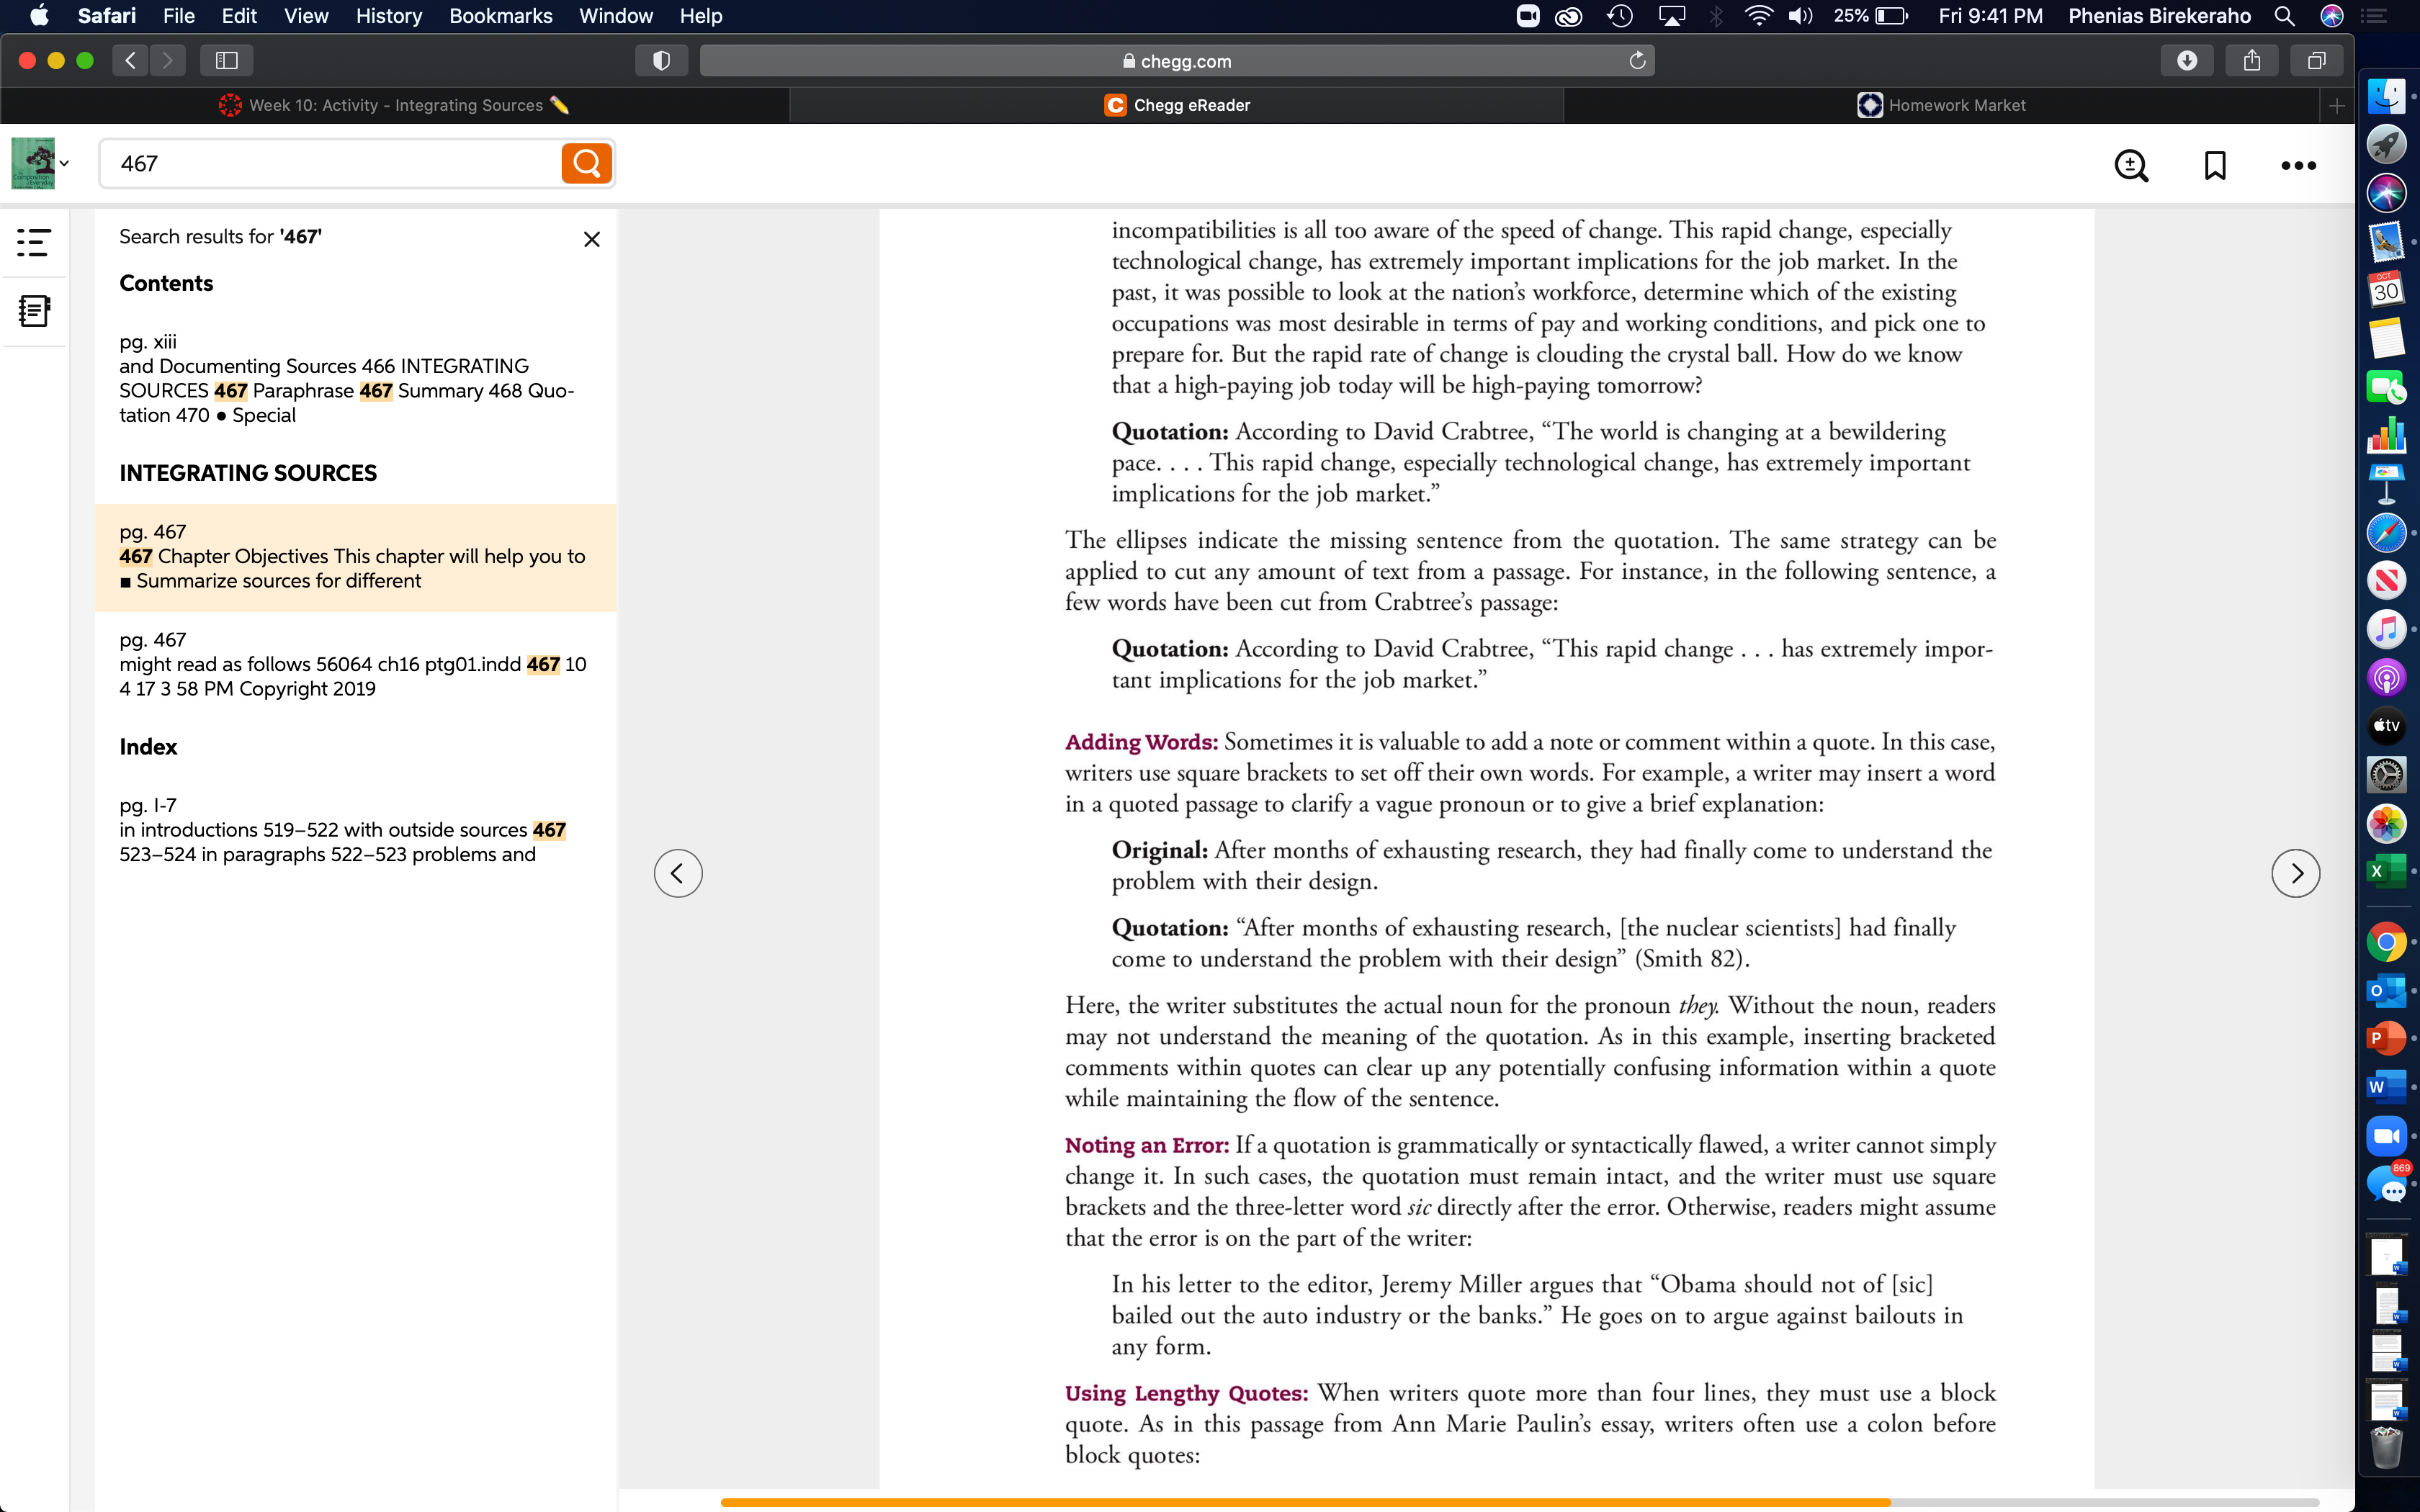The height and width of the screenshot is (1512, 2420).
Task: Open the three-dots more options menu
Action: [x=2298, y=166]
